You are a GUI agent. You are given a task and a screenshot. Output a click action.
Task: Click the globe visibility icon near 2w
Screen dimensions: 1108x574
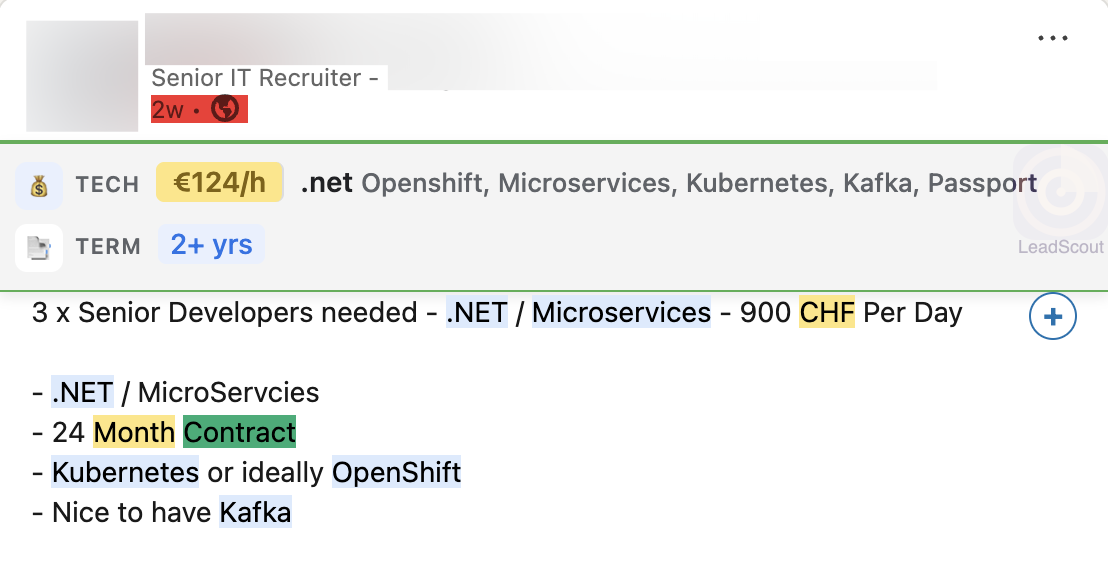[x=226, y=108]
